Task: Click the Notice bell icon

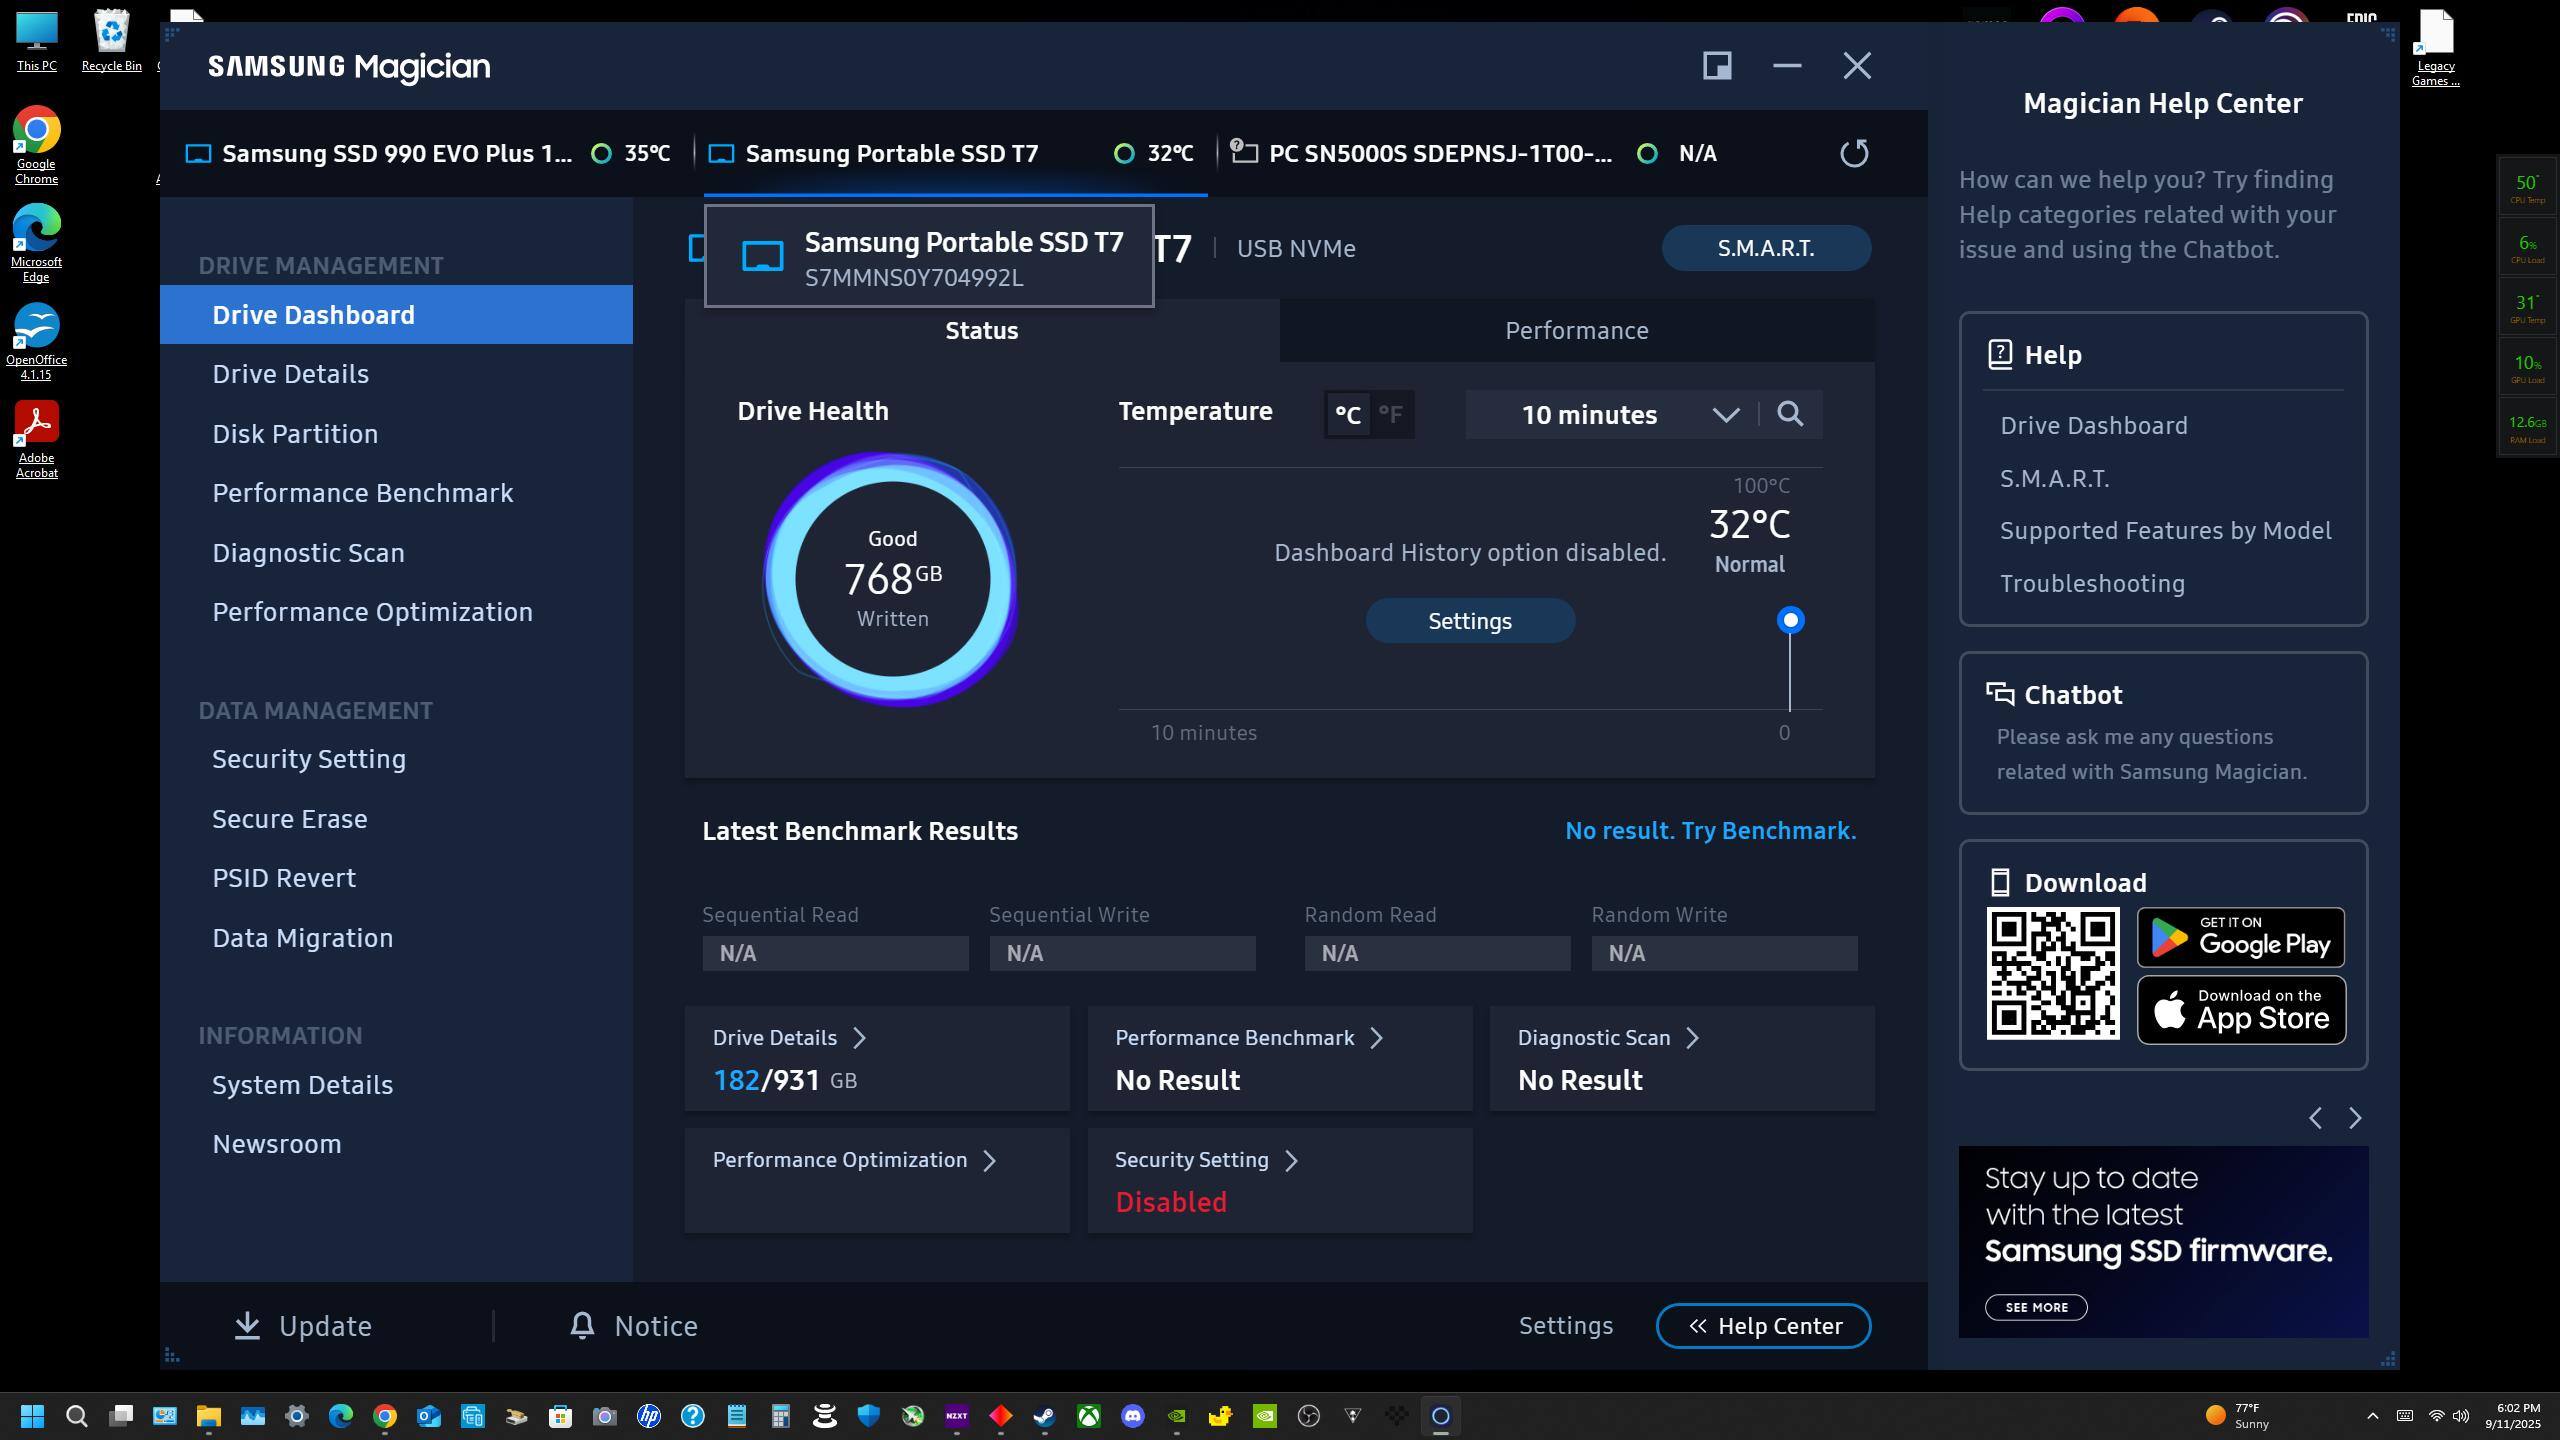Action: click(x=582, y=1325)
